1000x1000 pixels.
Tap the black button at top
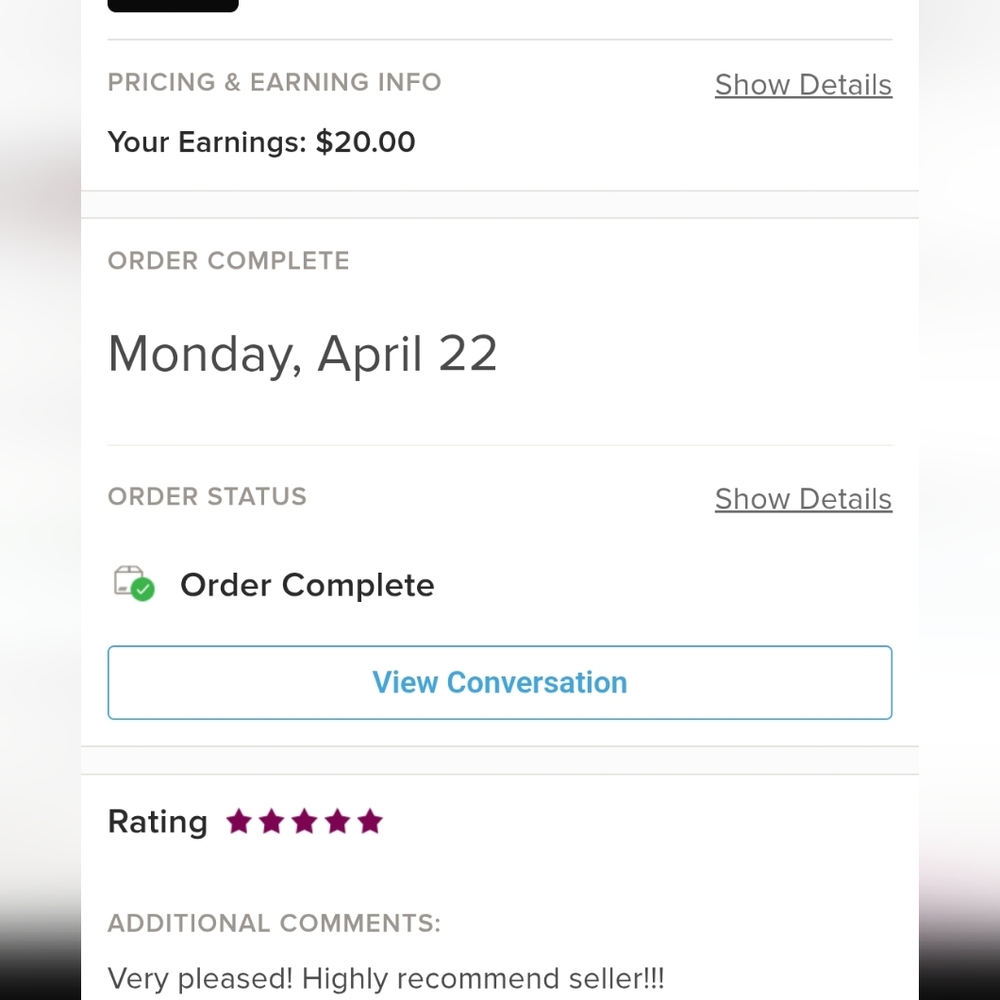pos(173,5)
